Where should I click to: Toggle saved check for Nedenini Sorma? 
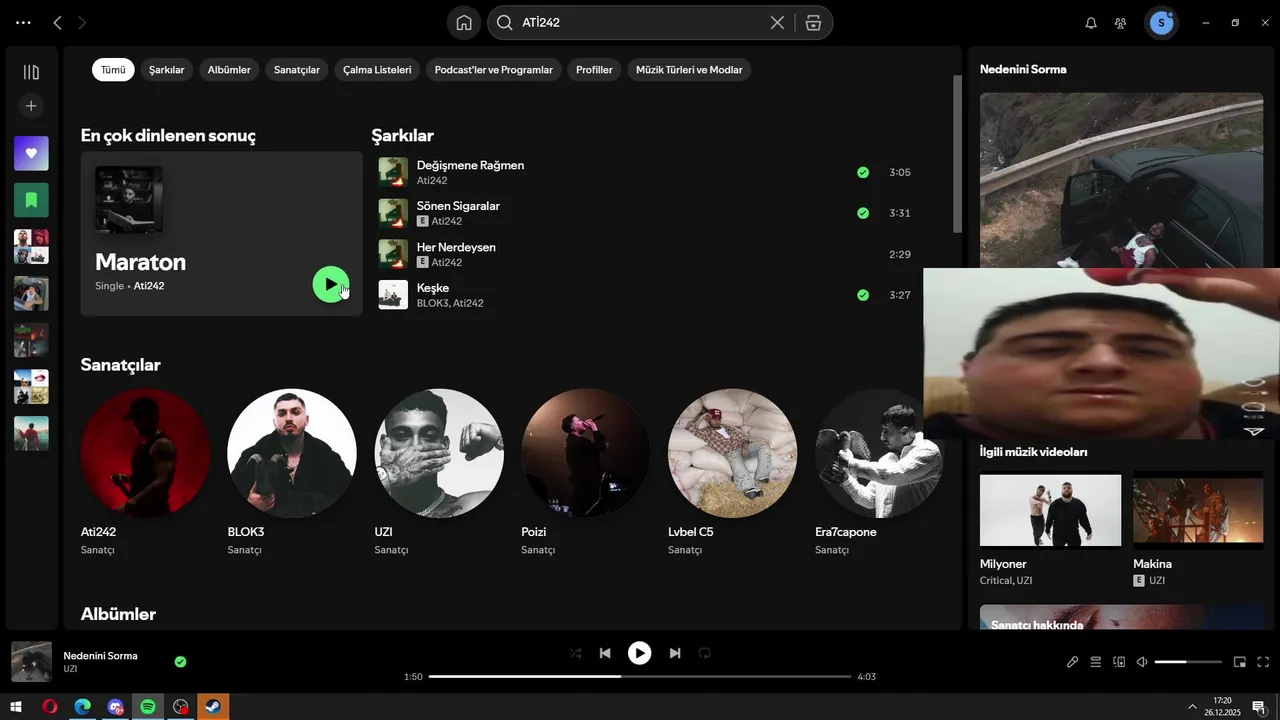coord(180,662)
